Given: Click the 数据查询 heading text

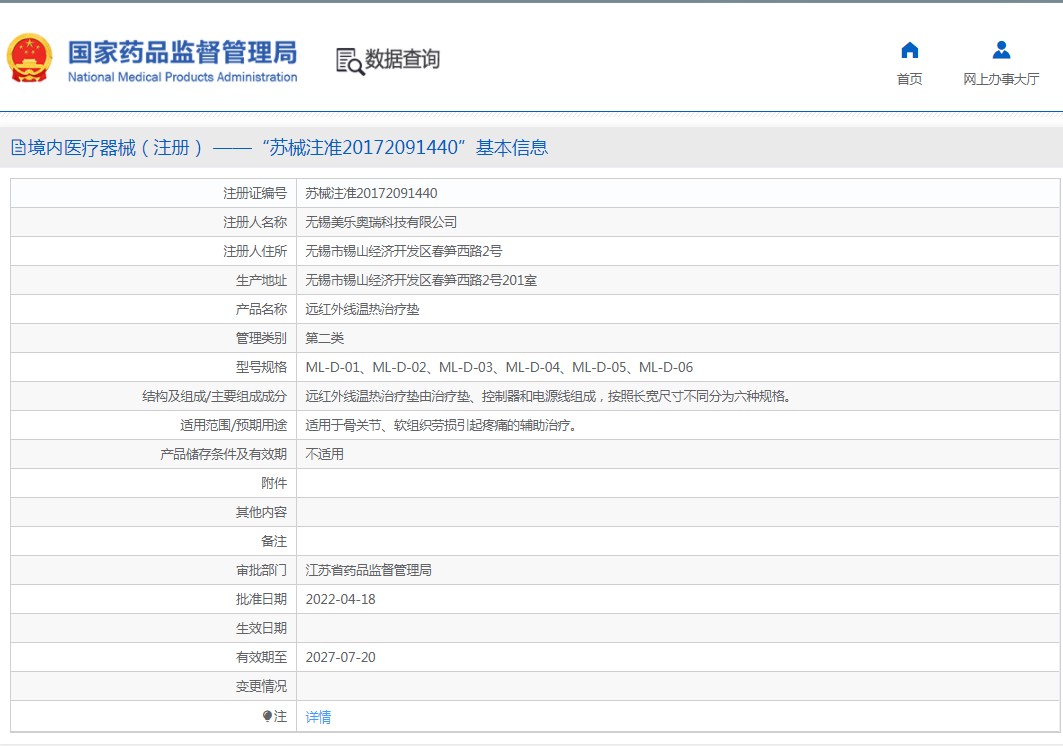Looking at the screenshot, I should click(402, 59).
